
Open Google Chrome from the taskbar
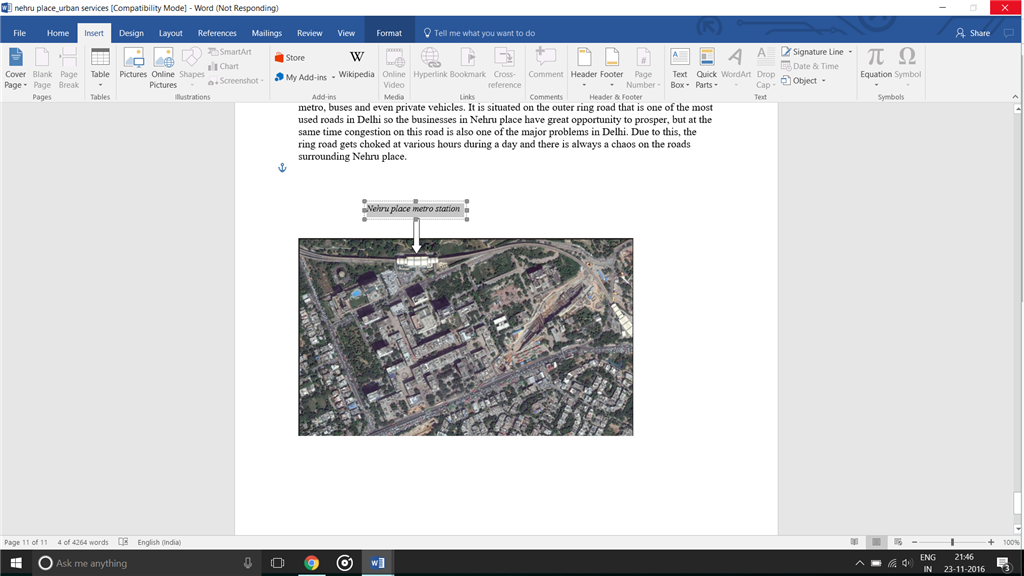[x=312, y=563]
